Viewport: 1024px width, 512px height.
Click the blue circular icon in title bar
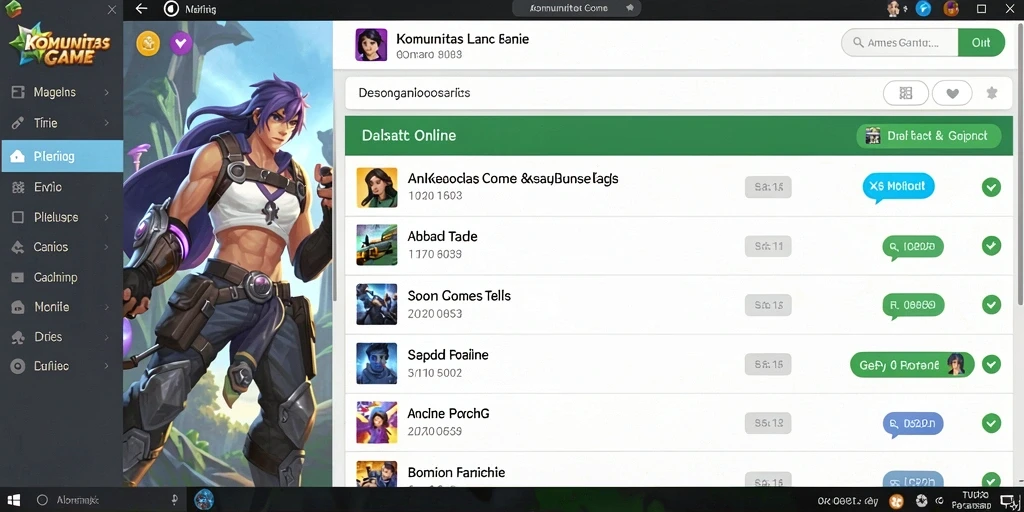pos(923,8)
